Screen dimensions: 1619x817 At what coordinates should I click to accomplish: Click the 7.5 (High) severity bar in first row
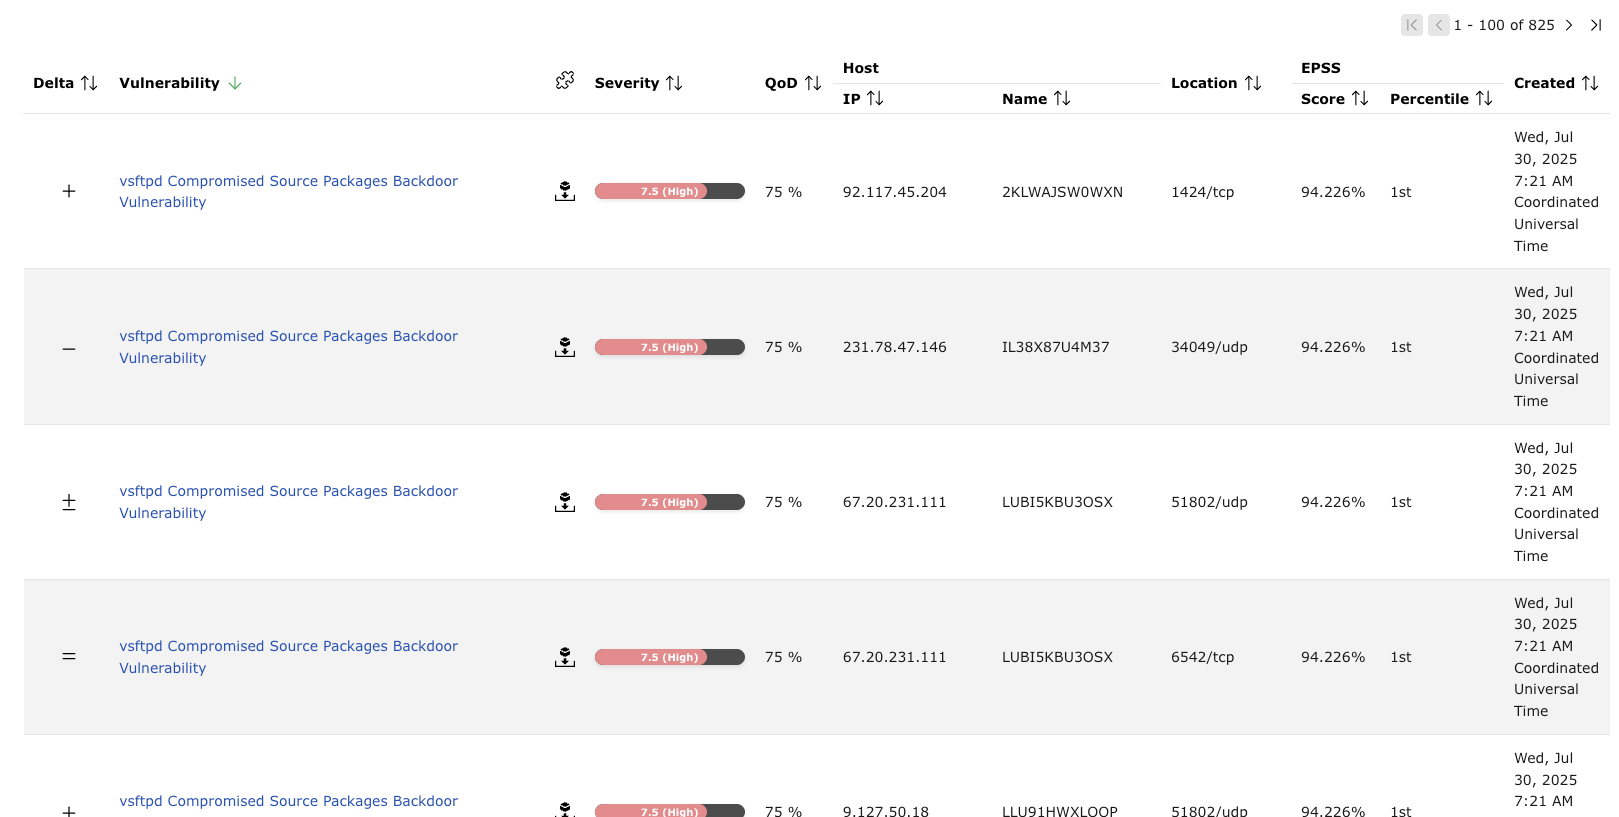[669, 191]
